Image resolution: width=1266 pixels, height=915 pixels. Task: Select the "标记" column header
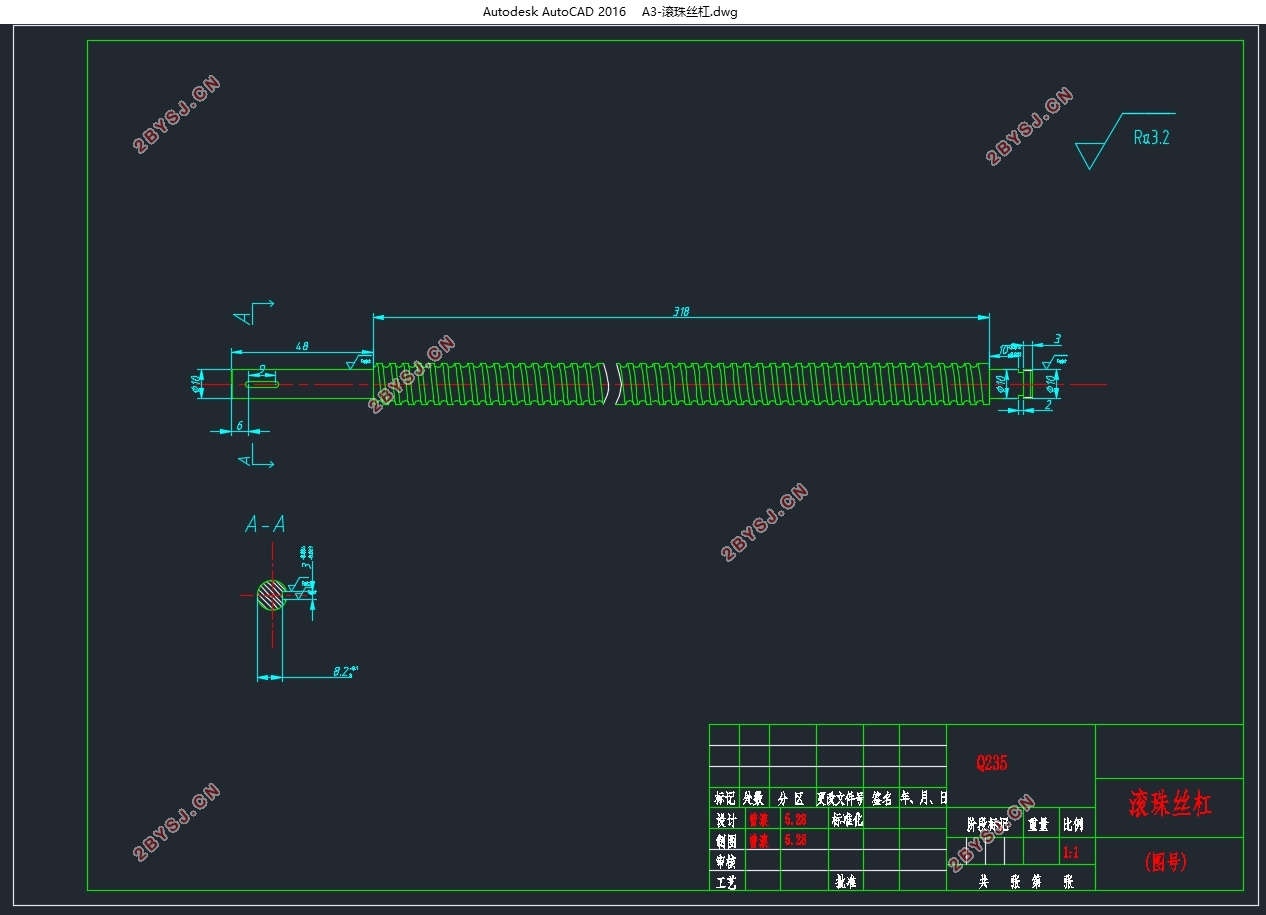pos(724,798)
